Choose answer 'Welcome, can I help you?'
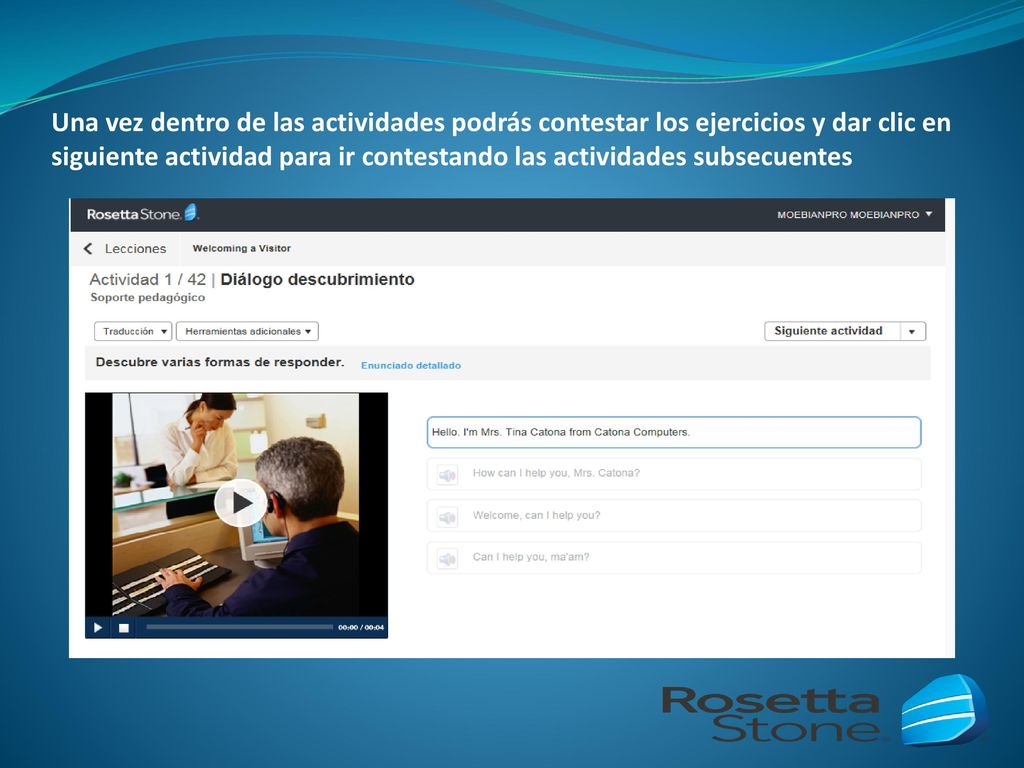 pyautogui.click(x=674, y=516)
